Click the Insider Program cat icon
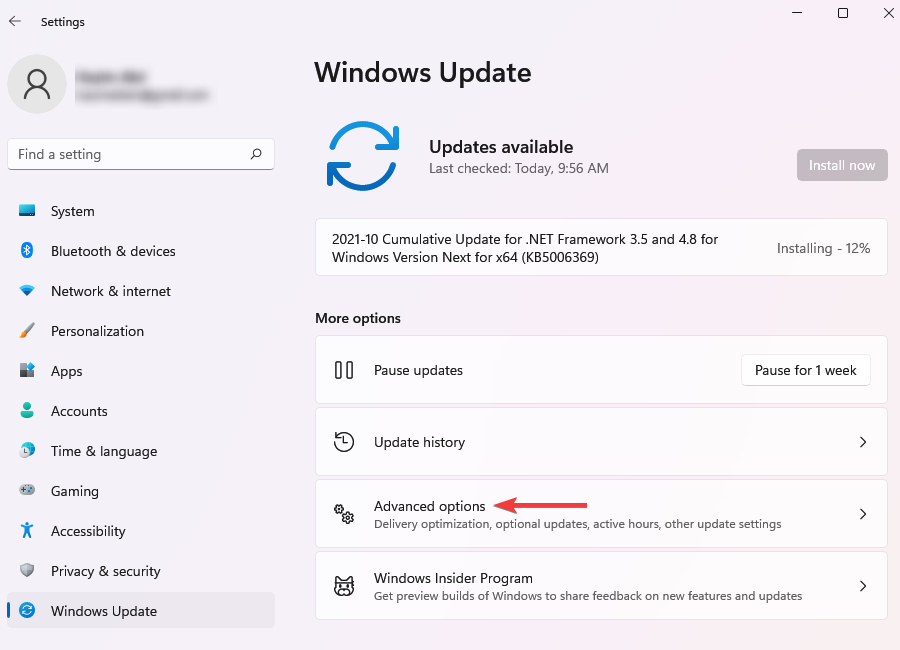The height and width of the screenshot is (650, 900). (x=344, y=586)
